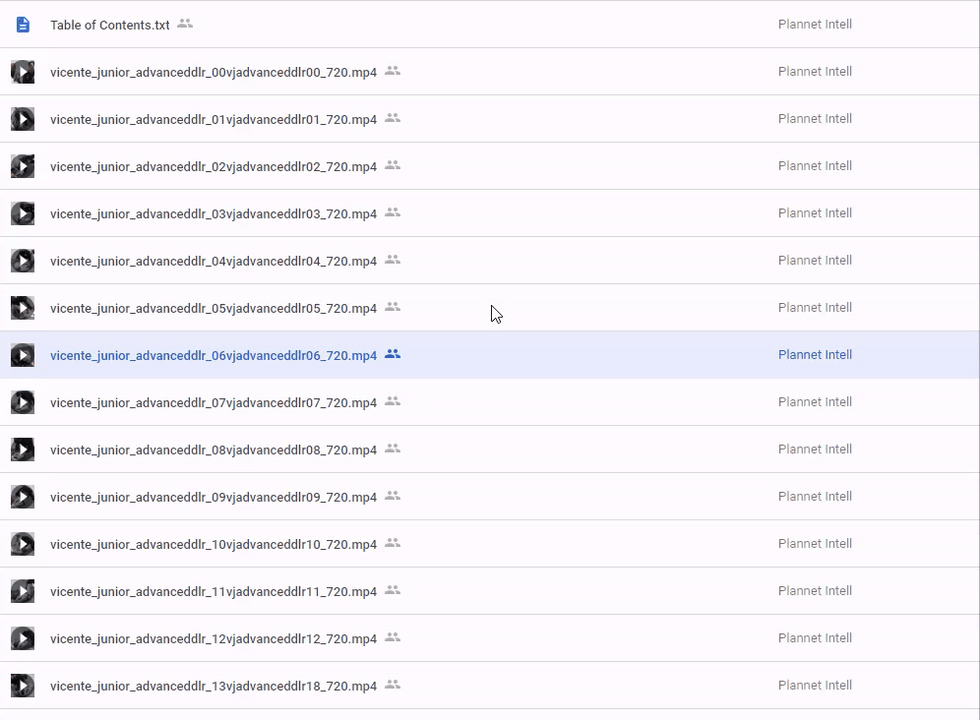Click video play icon of advanceddlr08 file
The height and width of the screenshot is (720, 980).
click(x=23, y=450)
